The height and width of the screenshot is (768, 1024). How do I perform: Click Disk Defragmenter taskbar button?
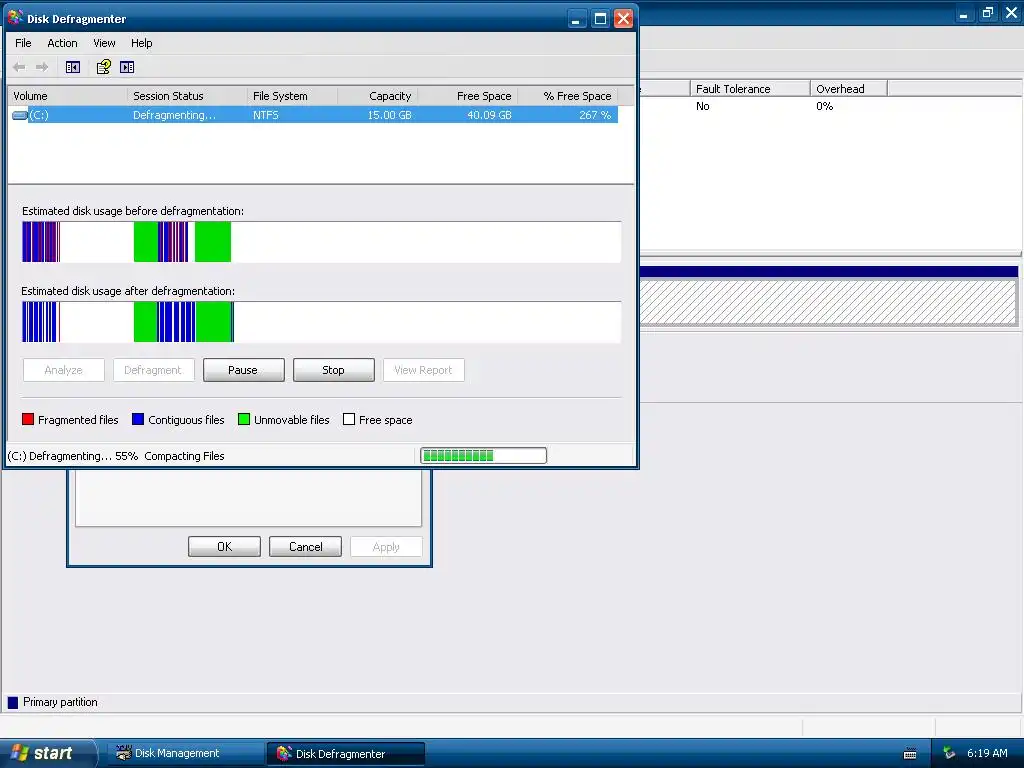coord(345,753)
